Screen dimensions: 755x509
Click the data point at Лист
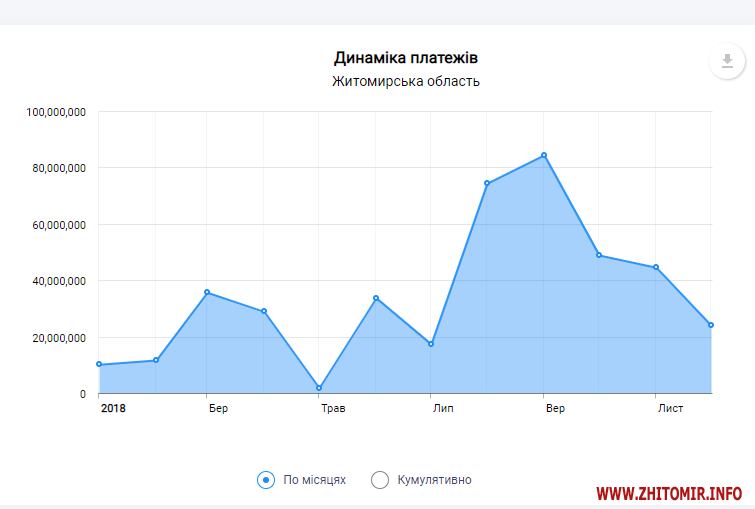656,267
